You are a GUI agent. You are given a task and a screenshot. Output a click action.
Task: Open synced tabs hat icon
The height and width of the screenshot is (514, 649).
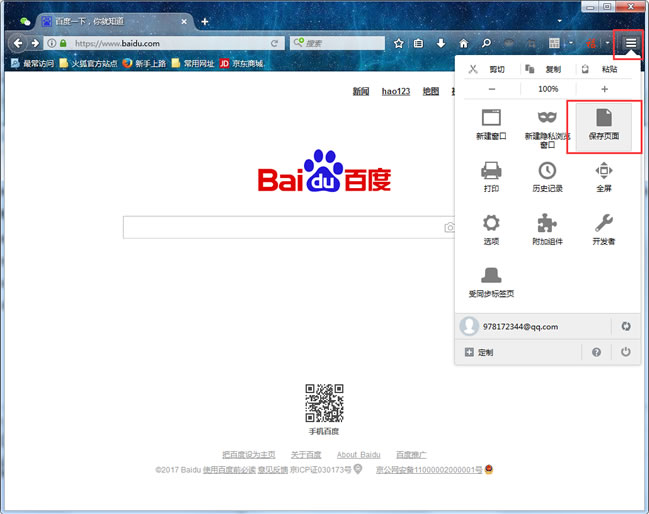click(491, 275)
